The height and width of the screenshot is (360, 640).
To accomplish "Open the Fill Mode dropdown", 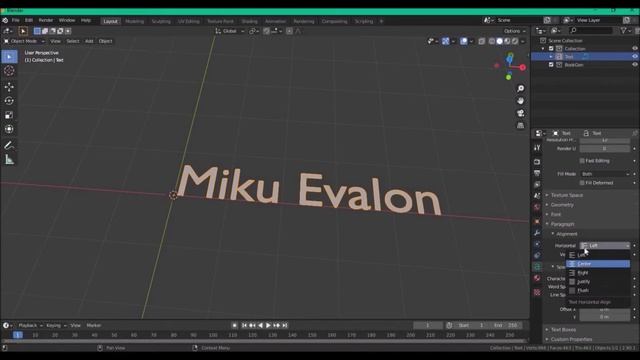I will [x=605, y=174].
